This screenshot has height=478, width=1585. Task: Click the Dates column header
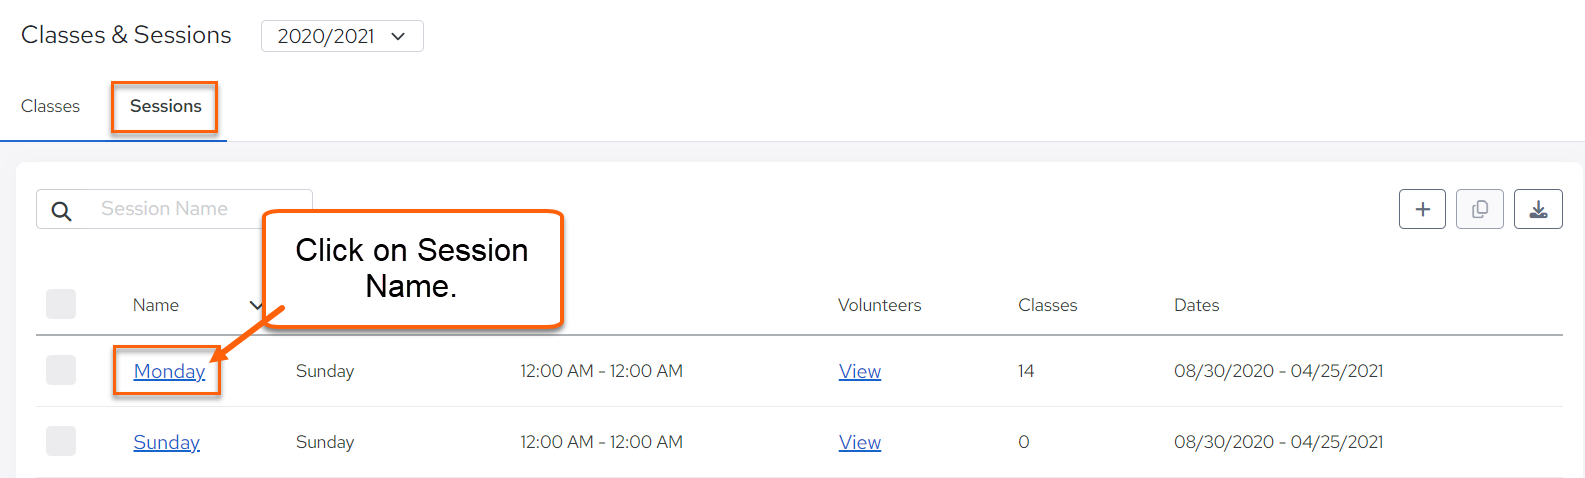(1197, 305)
